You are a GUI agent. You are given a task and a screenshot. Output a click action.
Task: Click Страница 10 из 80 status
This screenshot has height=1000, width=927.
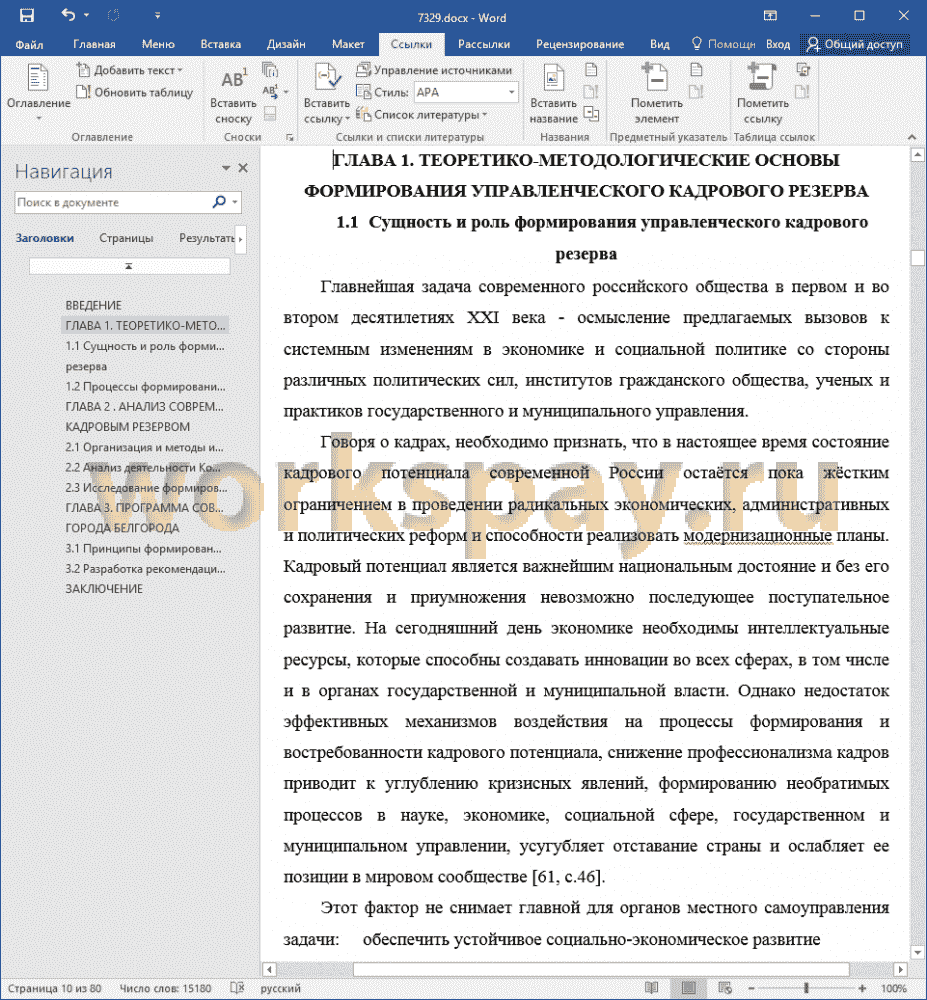55,989
